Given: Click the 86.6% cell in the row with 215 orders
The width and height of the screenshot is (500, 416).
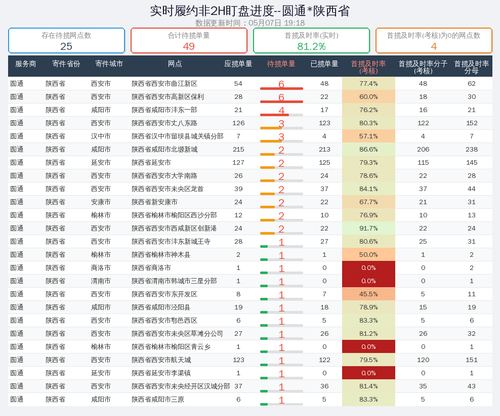Looking at the screenshot, I should pyautogui.click(x=368, y=149).
